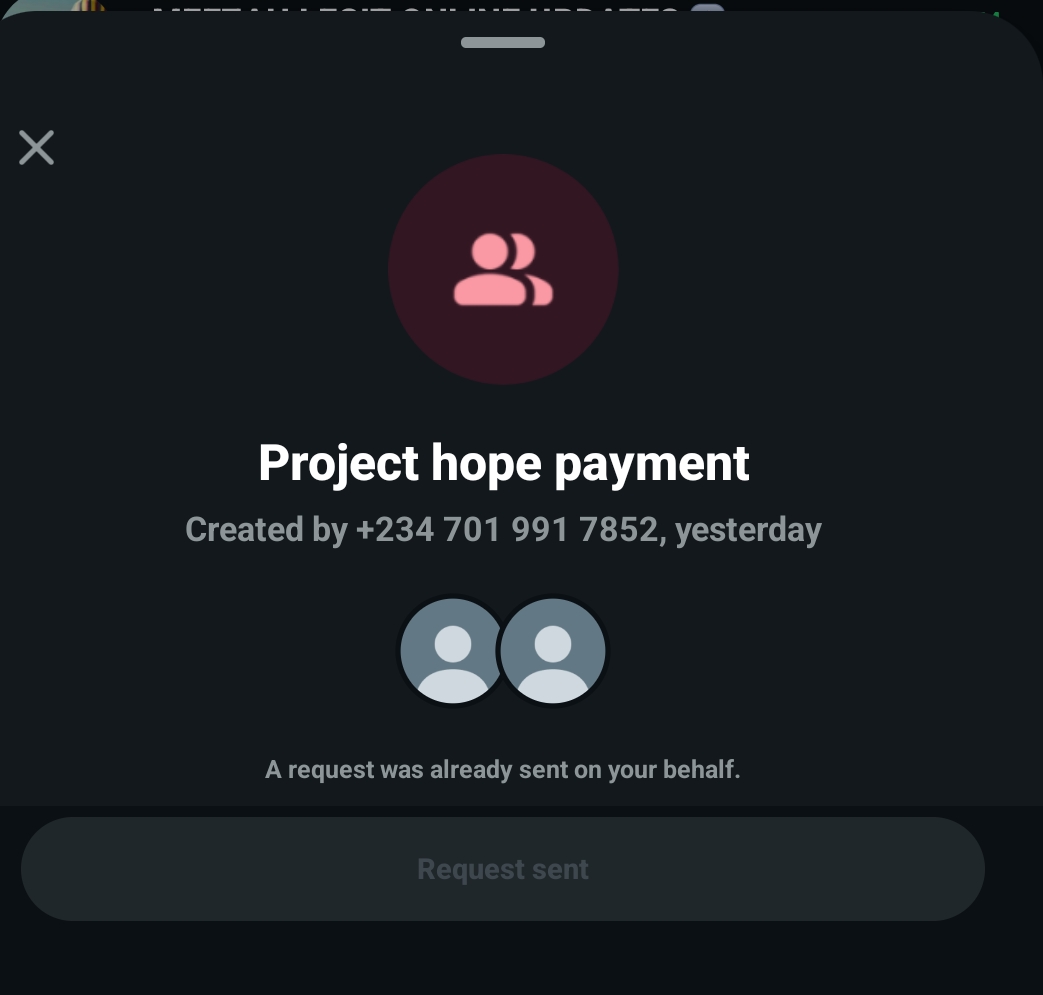Select the left member avatar
Viewport: 1043px width, 995px height.
tap(453, 650)
